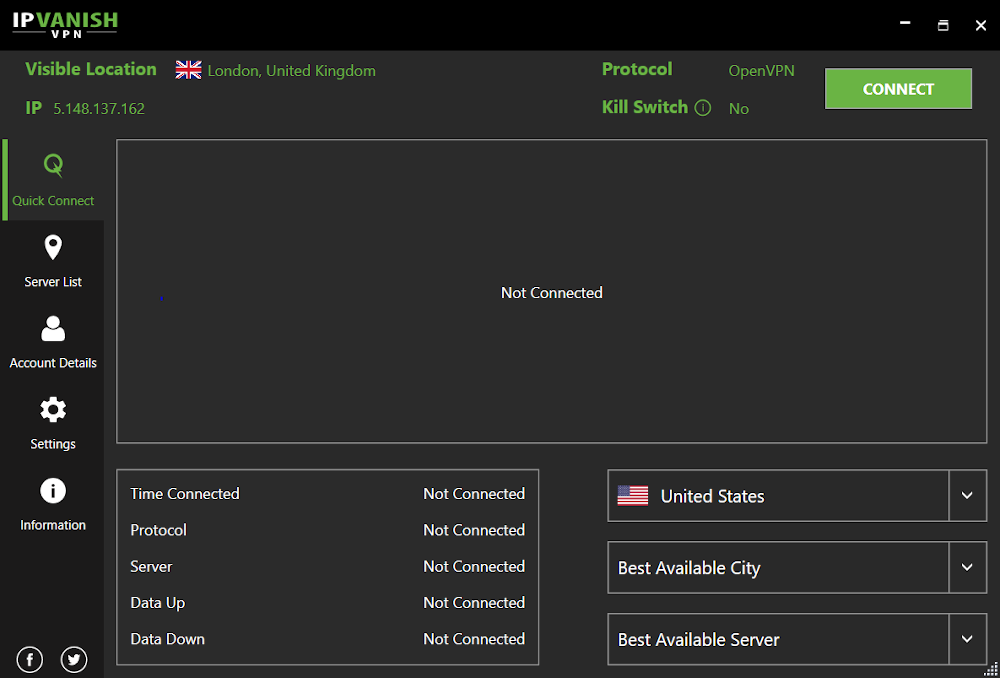The image size is (1000, 678).
Task: Click the OpenVPN protocol label
Action: (x=761, y=70)
